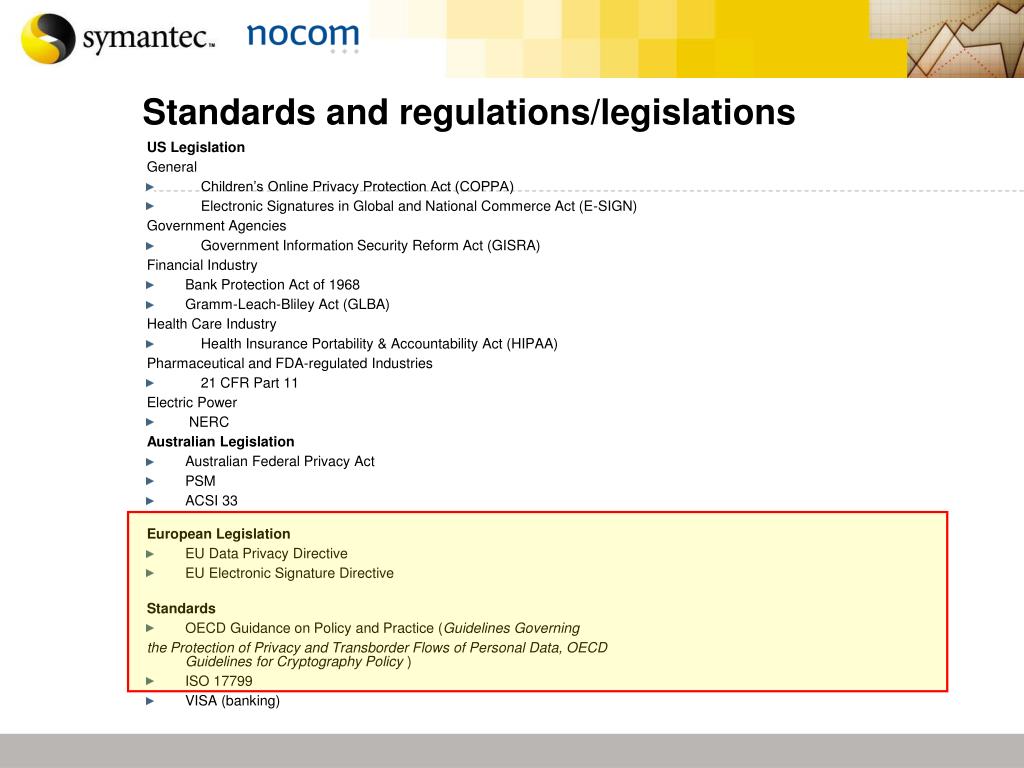Click the nocom logo
This screenshot has height=768, width=1024.
(x=303, y=36)
